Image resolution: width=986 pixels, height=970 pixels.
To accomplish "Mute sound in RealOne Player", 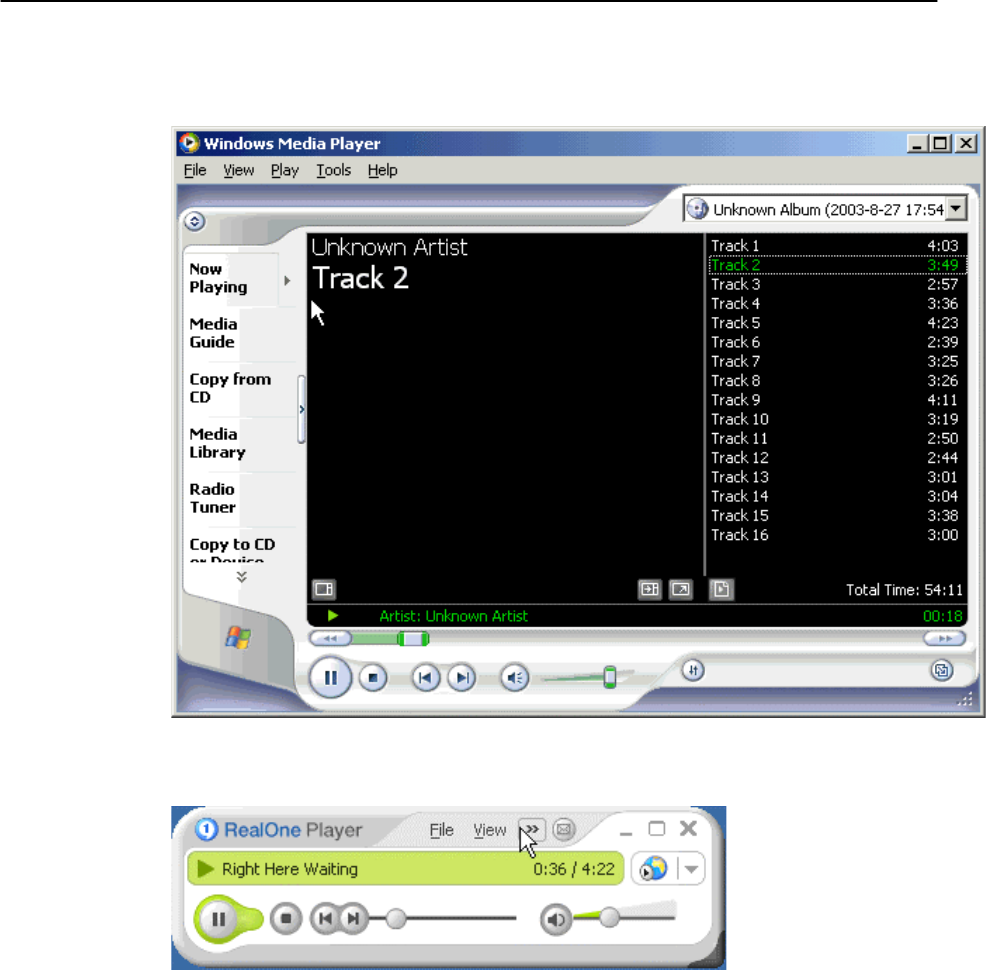I will [555, 920].
